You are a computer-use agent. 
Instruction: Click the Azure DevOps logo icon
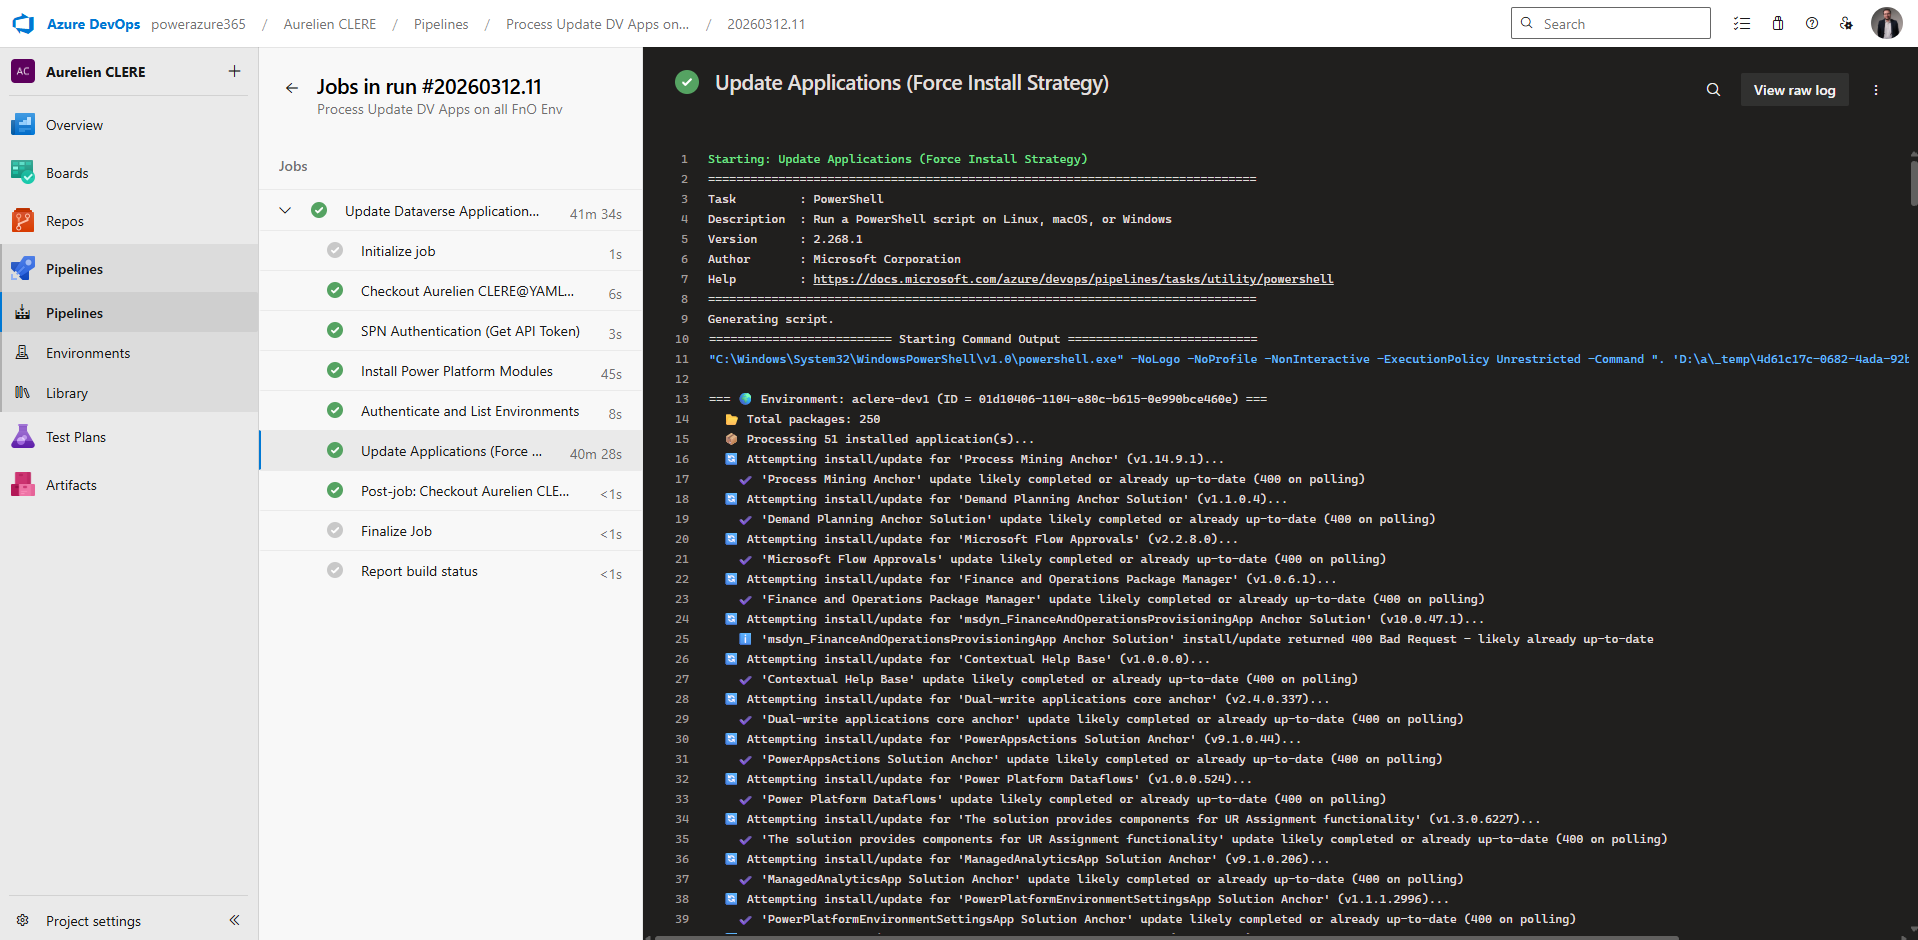(23, 23)
